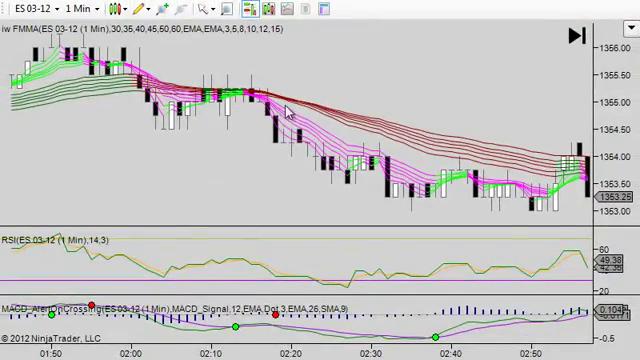Open the top-right panel dropdown arrow
640x360 pixels.
point(631,29)
